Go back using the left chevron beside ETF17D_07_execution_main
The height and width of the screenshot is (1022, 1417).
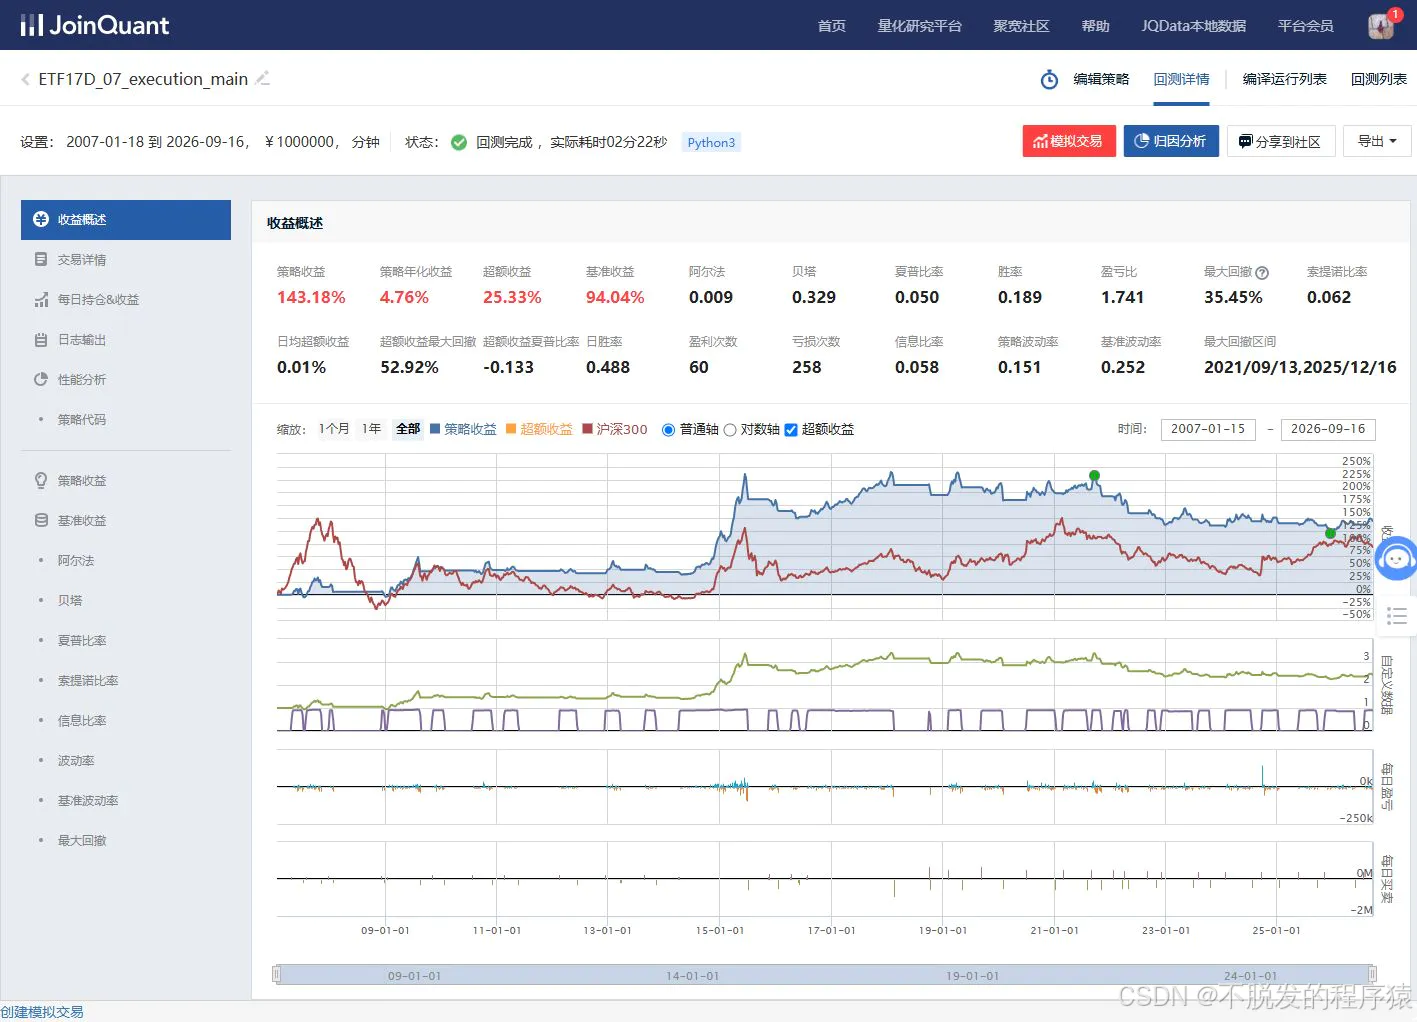coord(25,79)
